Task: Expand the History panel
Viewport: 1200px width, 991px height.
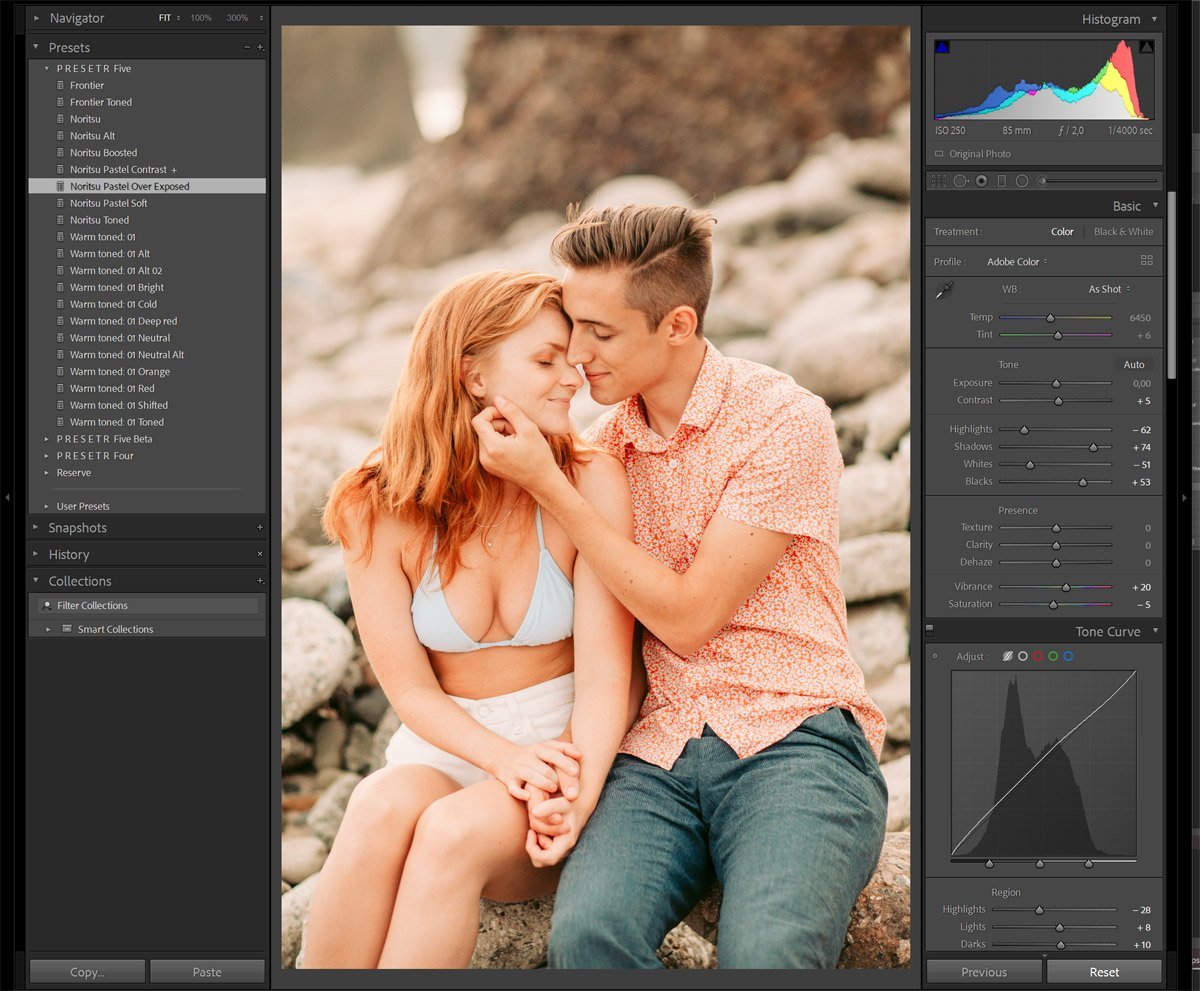Action: pyautogui.click(x=36, y=554)
